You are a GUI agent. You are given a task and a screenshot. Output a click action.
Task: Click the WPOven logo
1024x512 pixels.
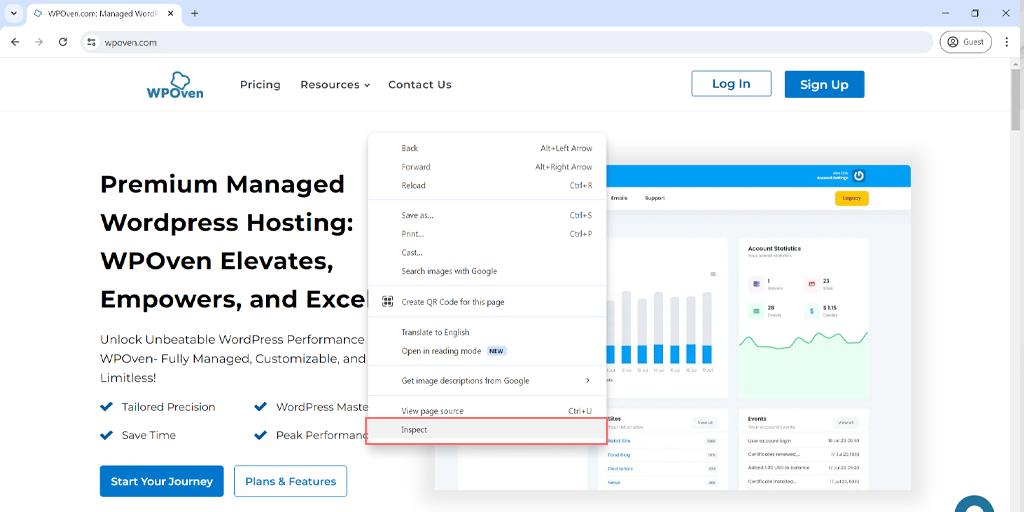pyautogui.click(x=174, y=85)
